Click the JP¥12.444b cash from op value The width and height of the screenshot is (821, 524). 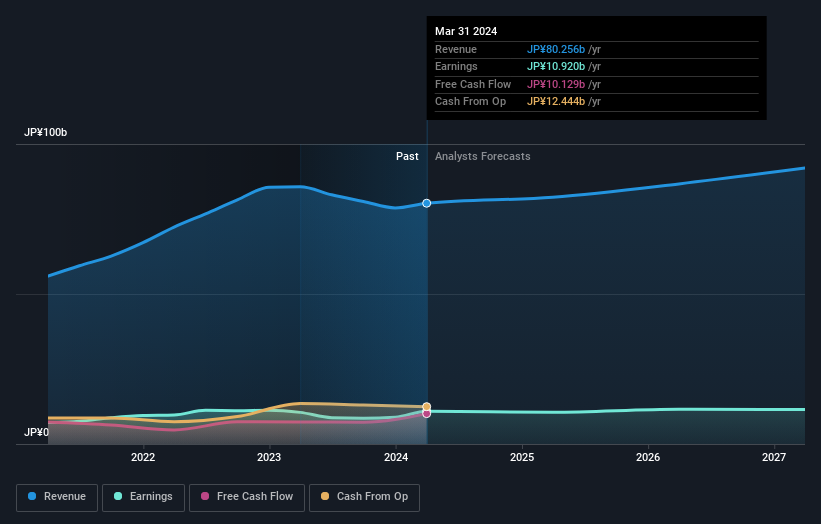556,102
